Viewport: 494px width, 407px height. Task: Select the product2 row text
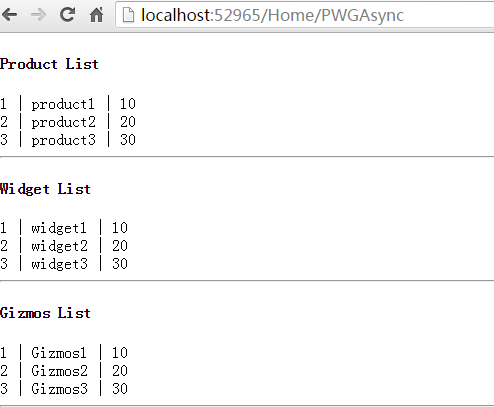coord(68,122)
